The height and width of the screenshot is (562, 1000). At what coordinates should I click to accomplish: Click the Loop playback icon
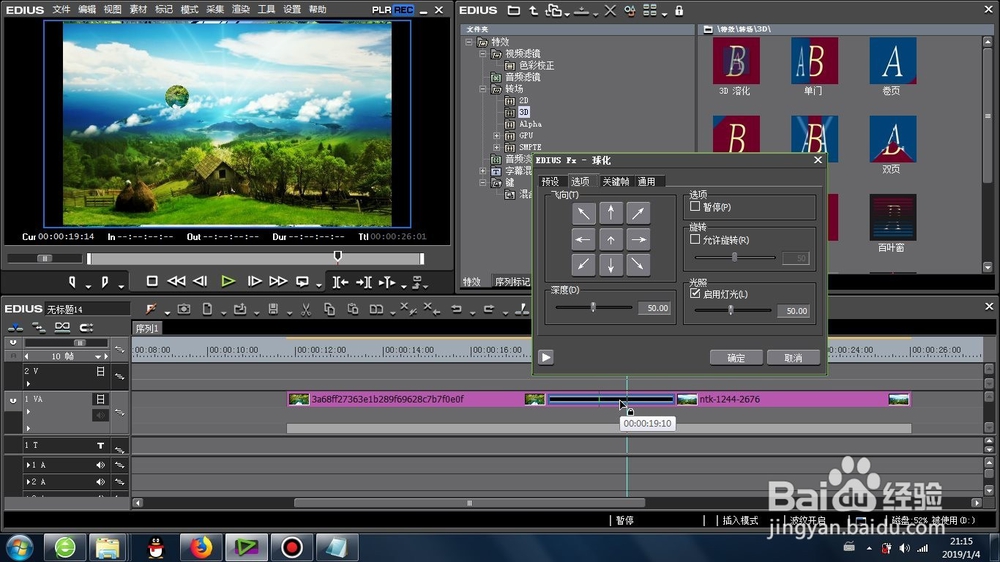click(x=302, y=281)
